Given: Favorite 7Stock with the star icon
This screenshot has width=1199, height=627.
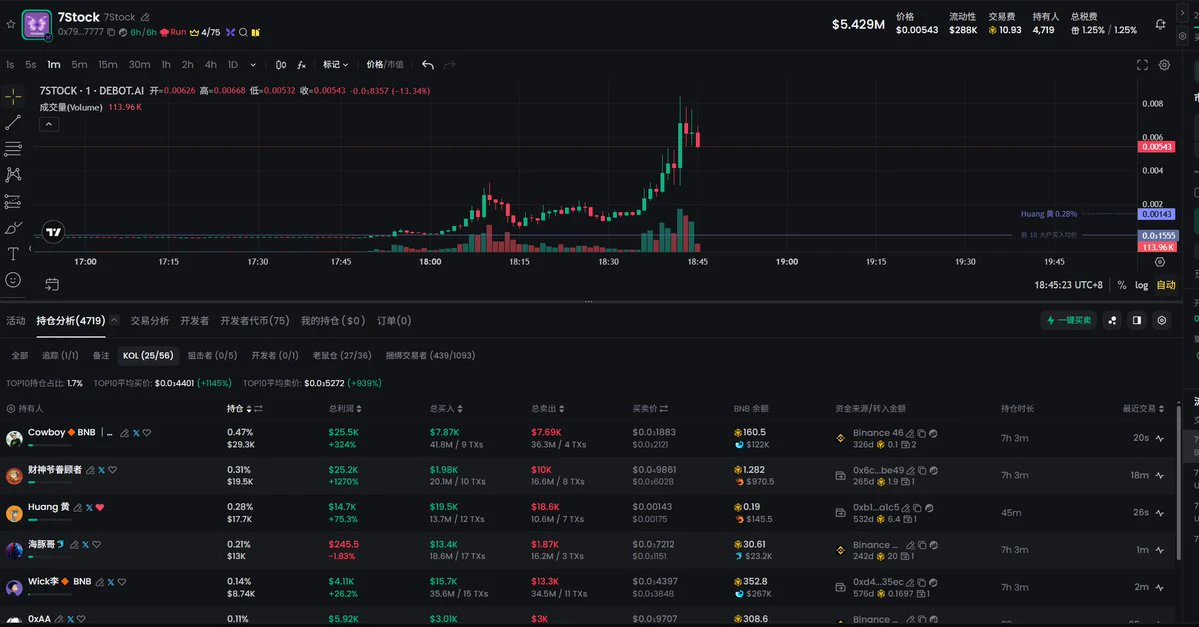Looking at the screenshot, I should click(x=11, y=24).
